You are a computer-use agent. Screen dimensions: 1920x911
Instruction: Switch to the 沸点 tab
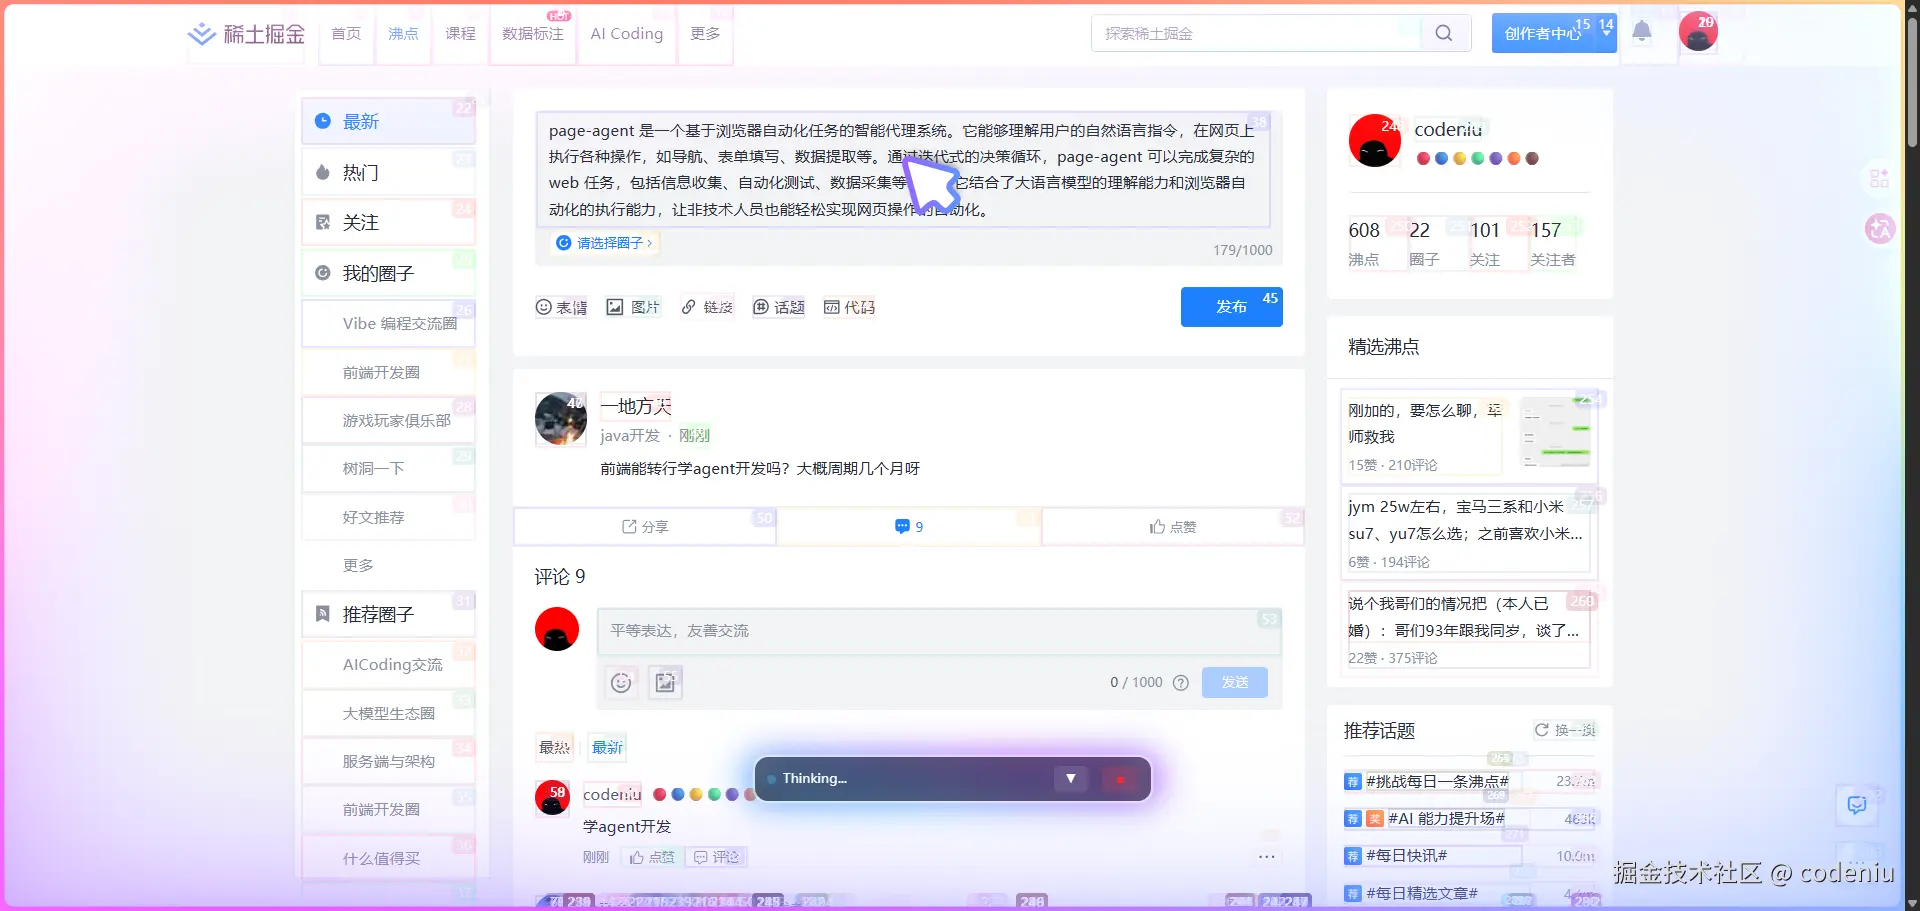click(x=403, y=33)
